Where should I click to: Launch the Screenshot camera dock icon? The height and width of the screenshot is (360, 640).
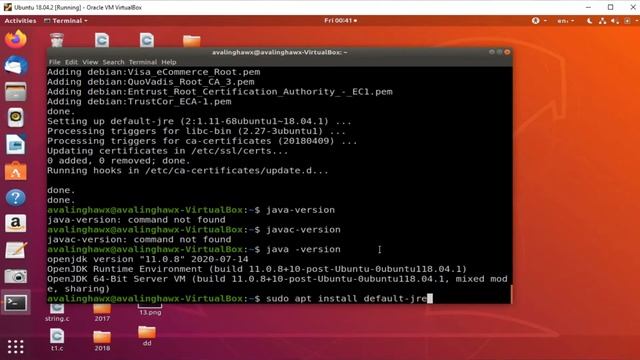pyautogui.click(x=16, y=276)
